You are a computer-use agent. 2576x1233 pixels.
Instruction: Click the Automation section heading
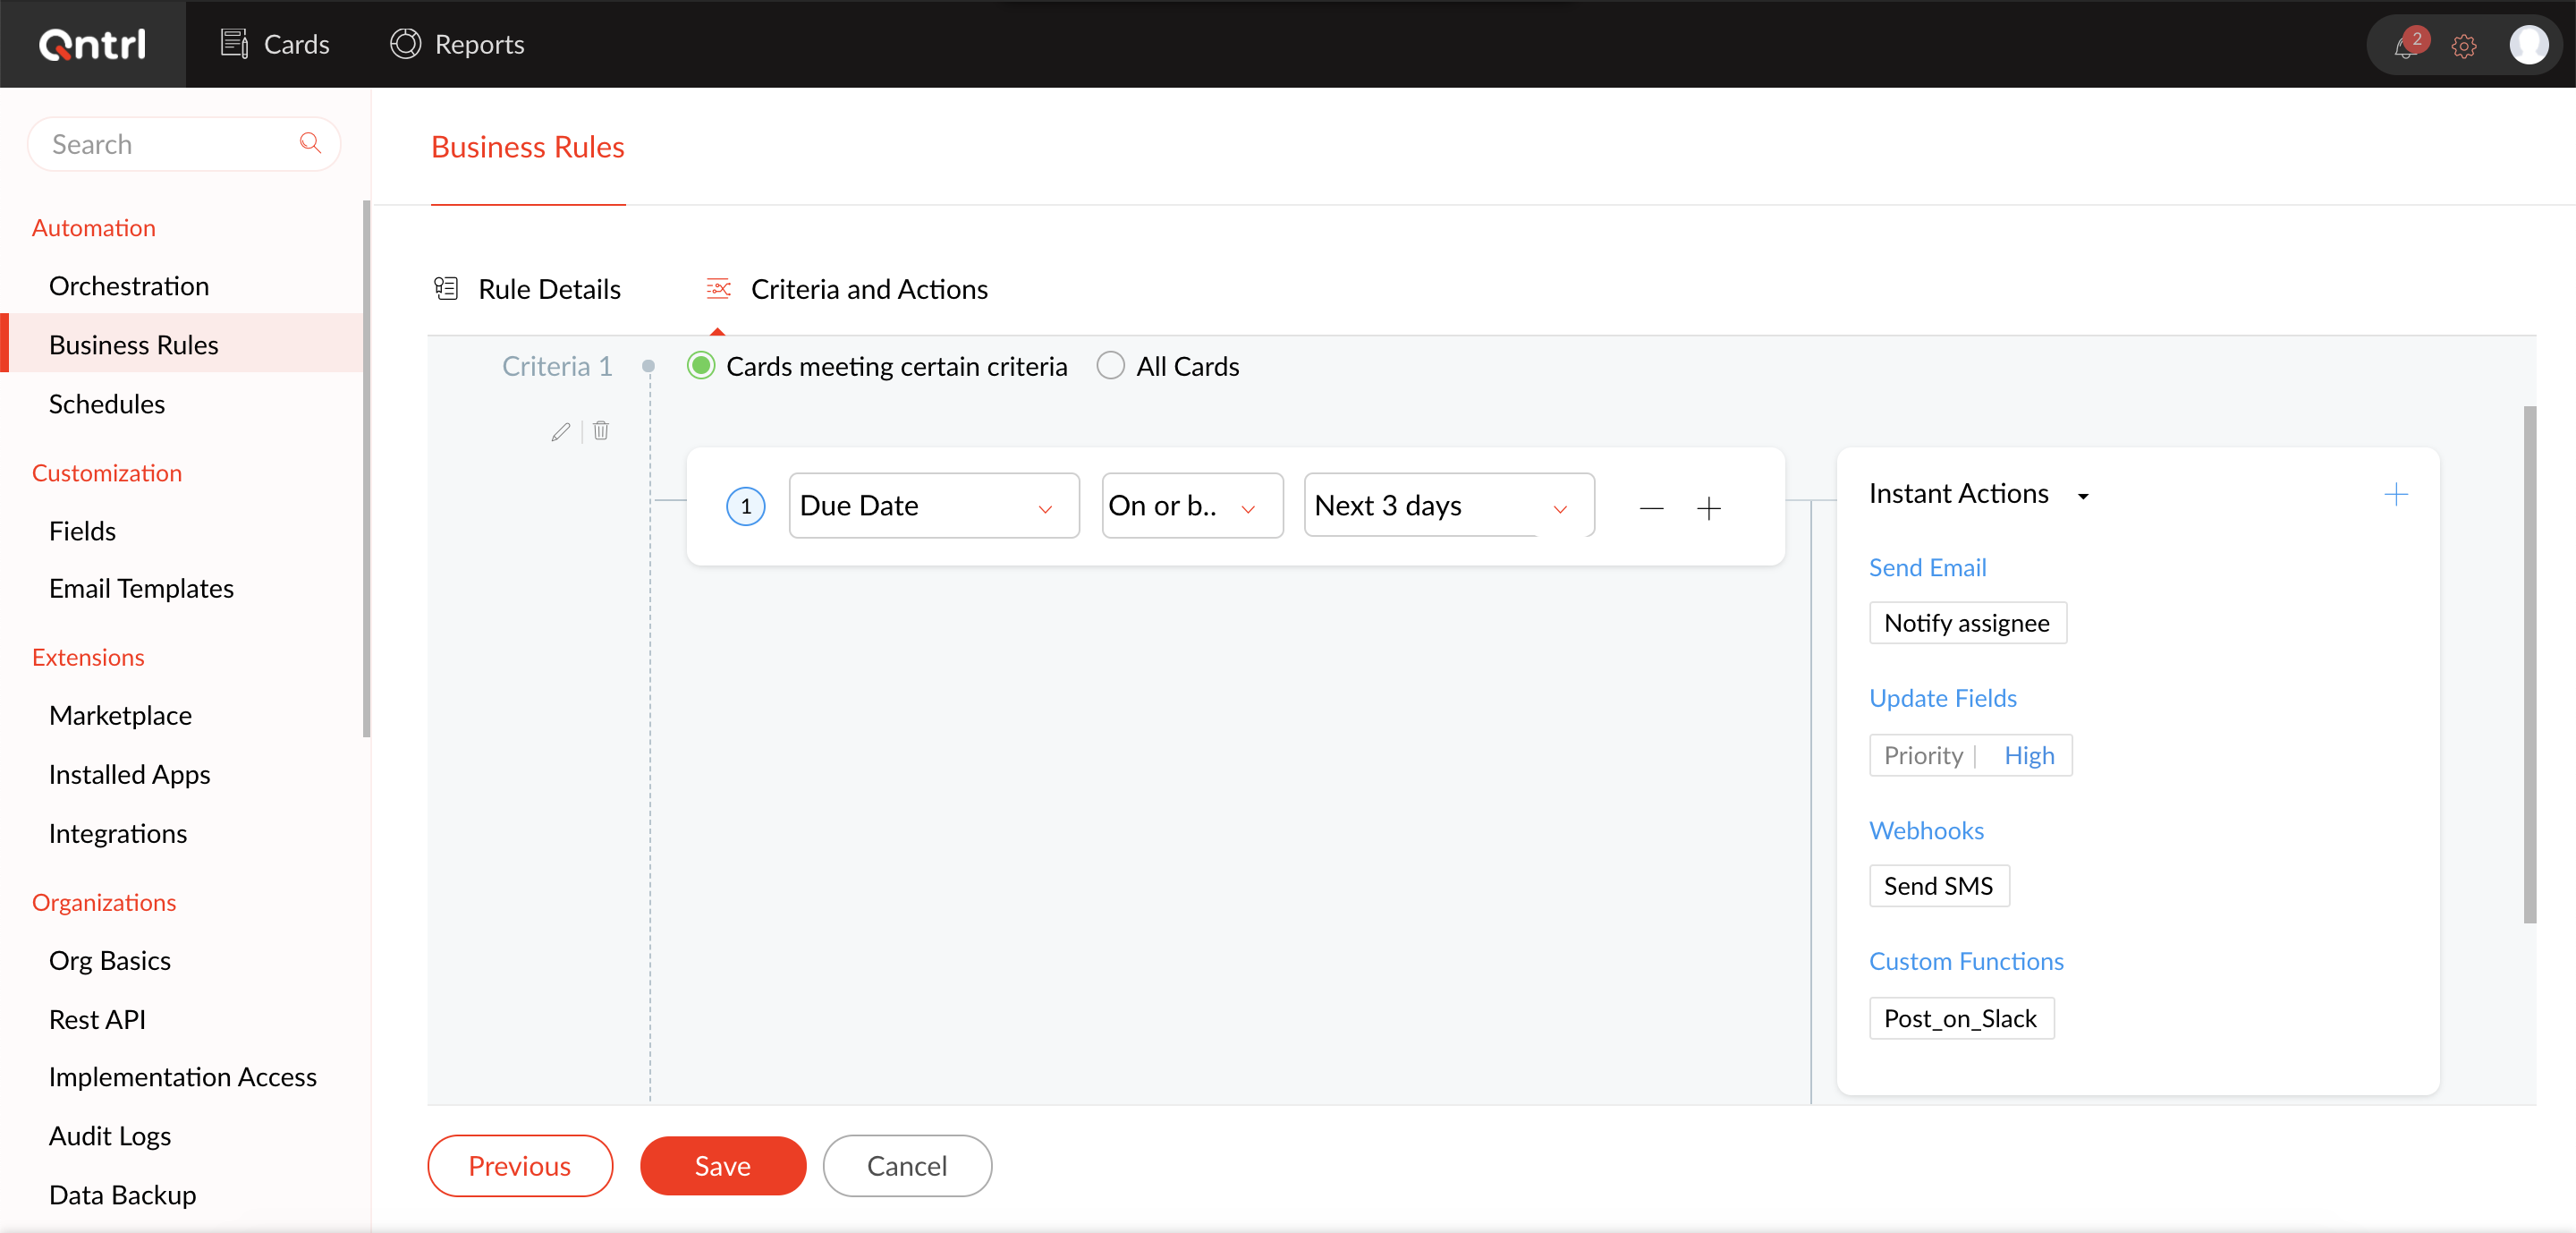click(x=94, y=227)
